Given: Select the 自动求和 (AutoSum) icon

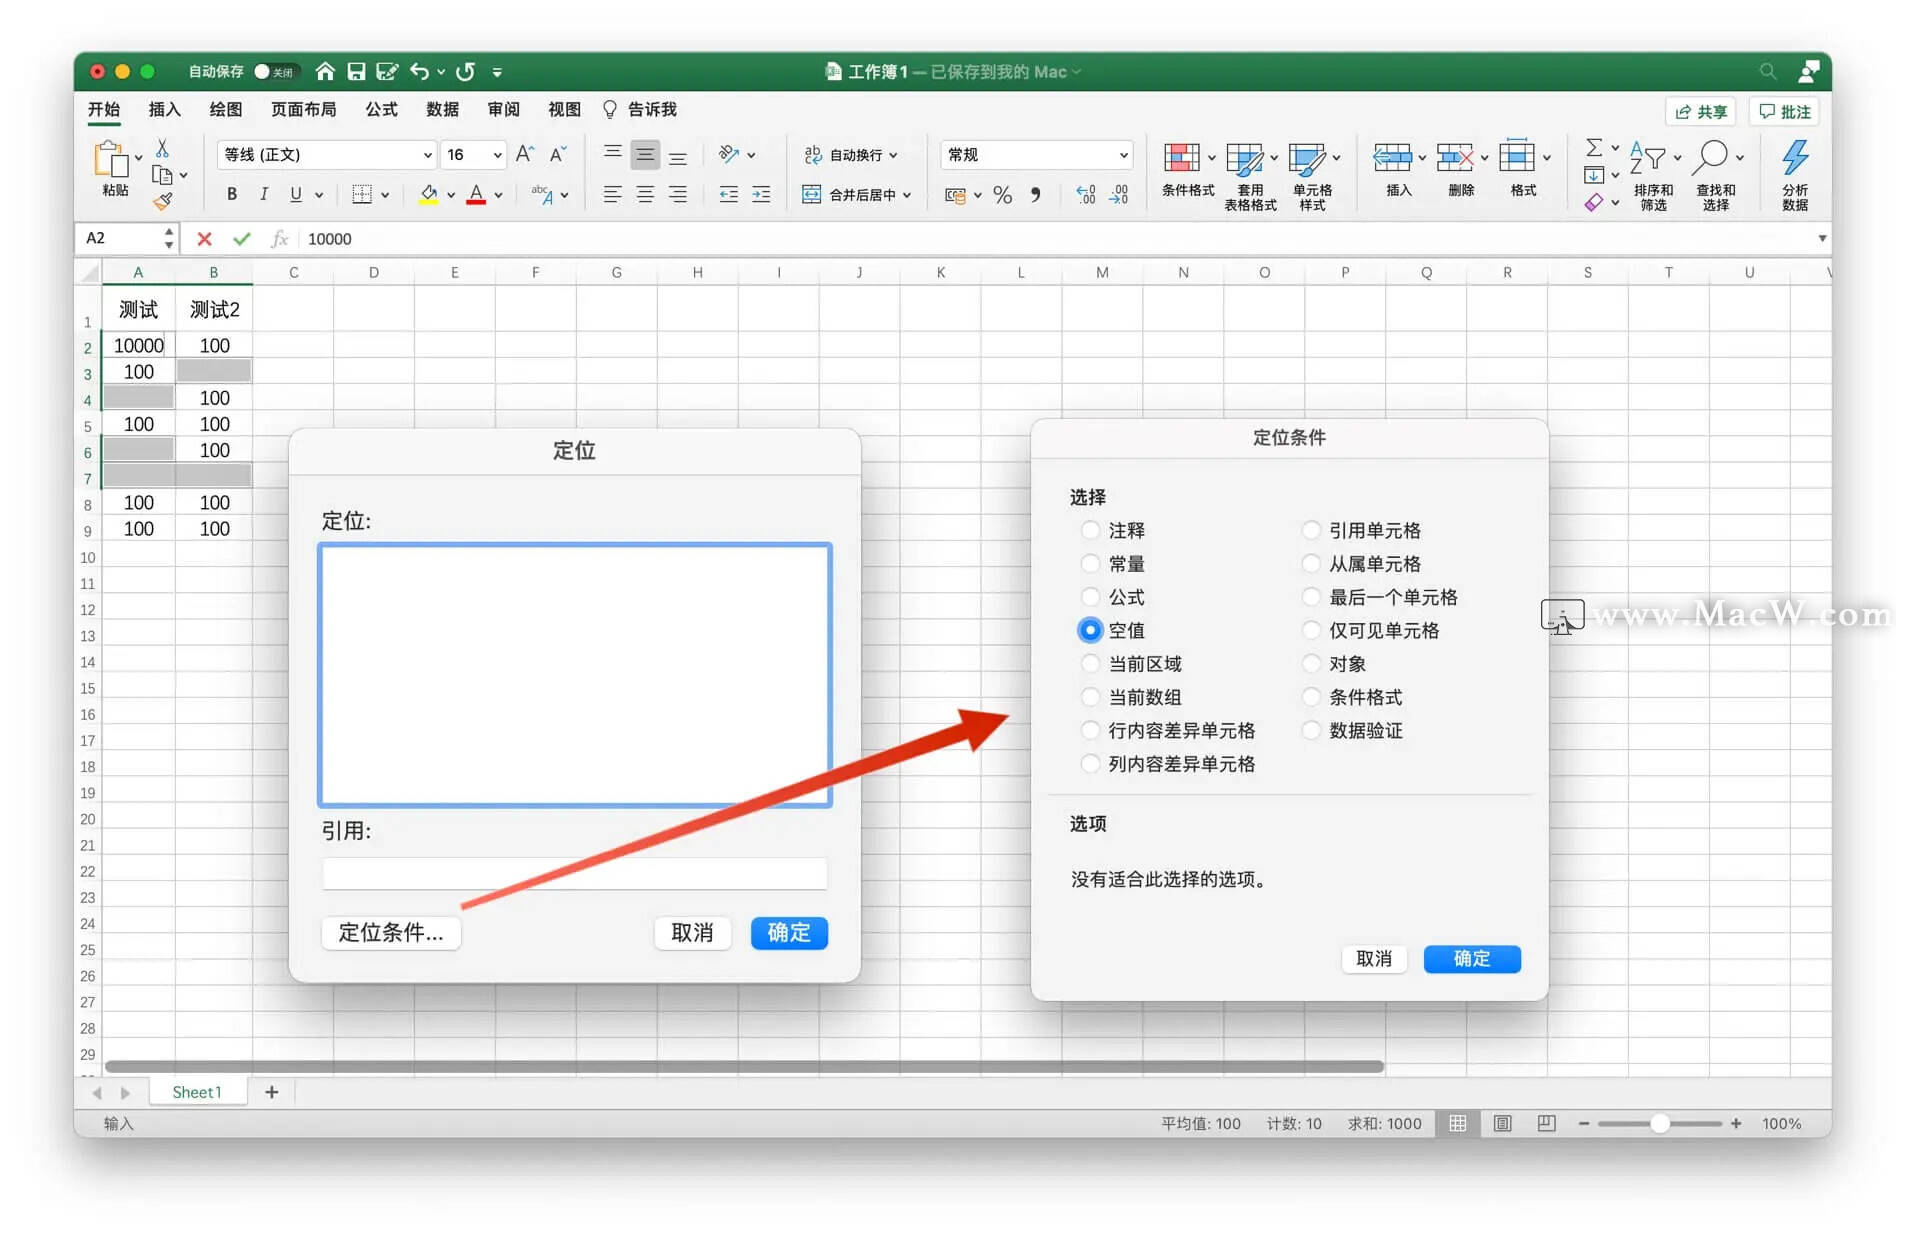Looking at the screenshot, I should [1596, 147].
